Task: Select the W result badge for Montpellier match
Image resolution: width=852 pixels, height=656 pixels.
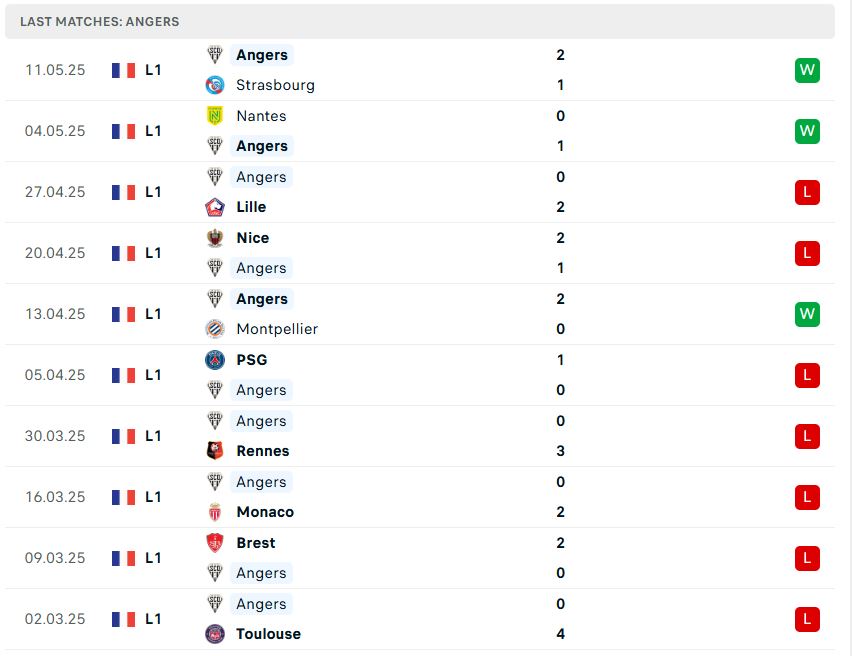Action: pyautogui.click(x=807, y=314)
